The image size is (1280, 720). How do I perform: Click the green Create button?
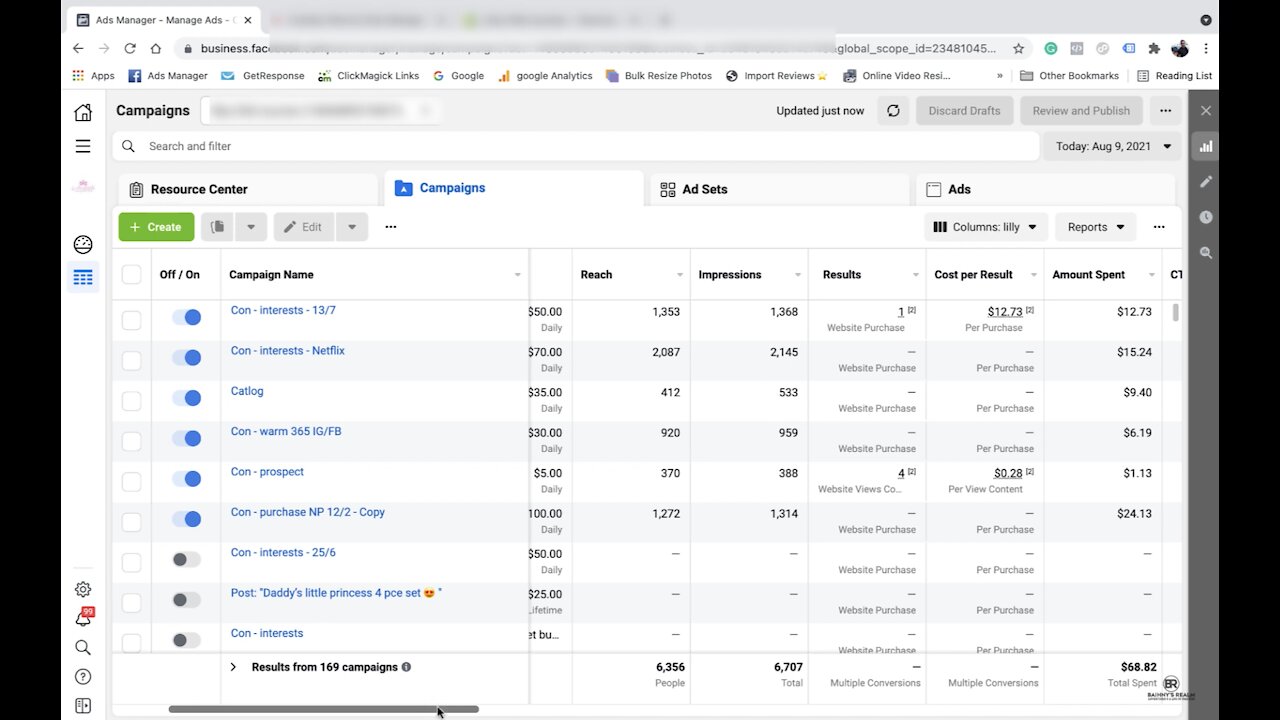pos(156,227)
